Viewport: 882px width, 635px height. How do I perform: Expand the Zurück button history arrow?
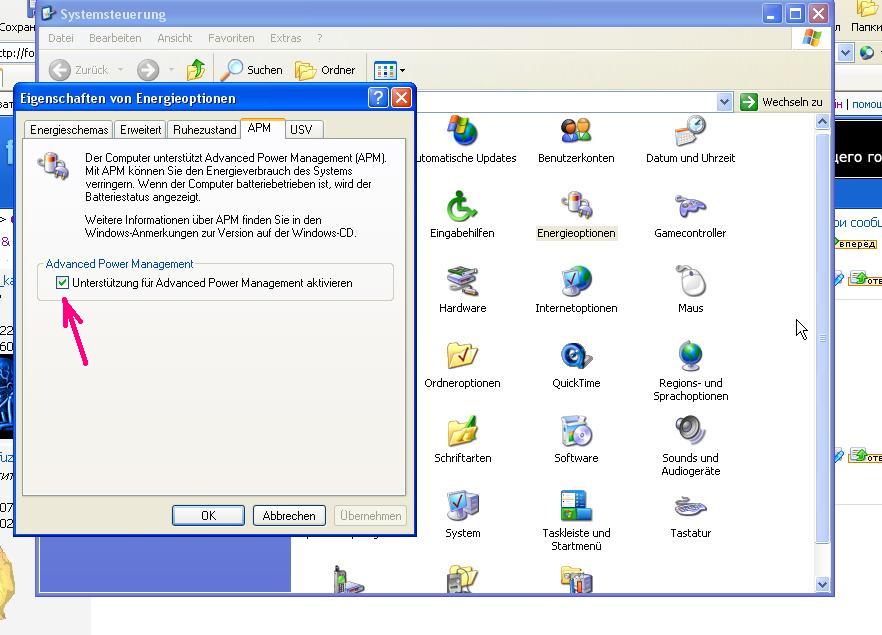(x=121, y=70)
